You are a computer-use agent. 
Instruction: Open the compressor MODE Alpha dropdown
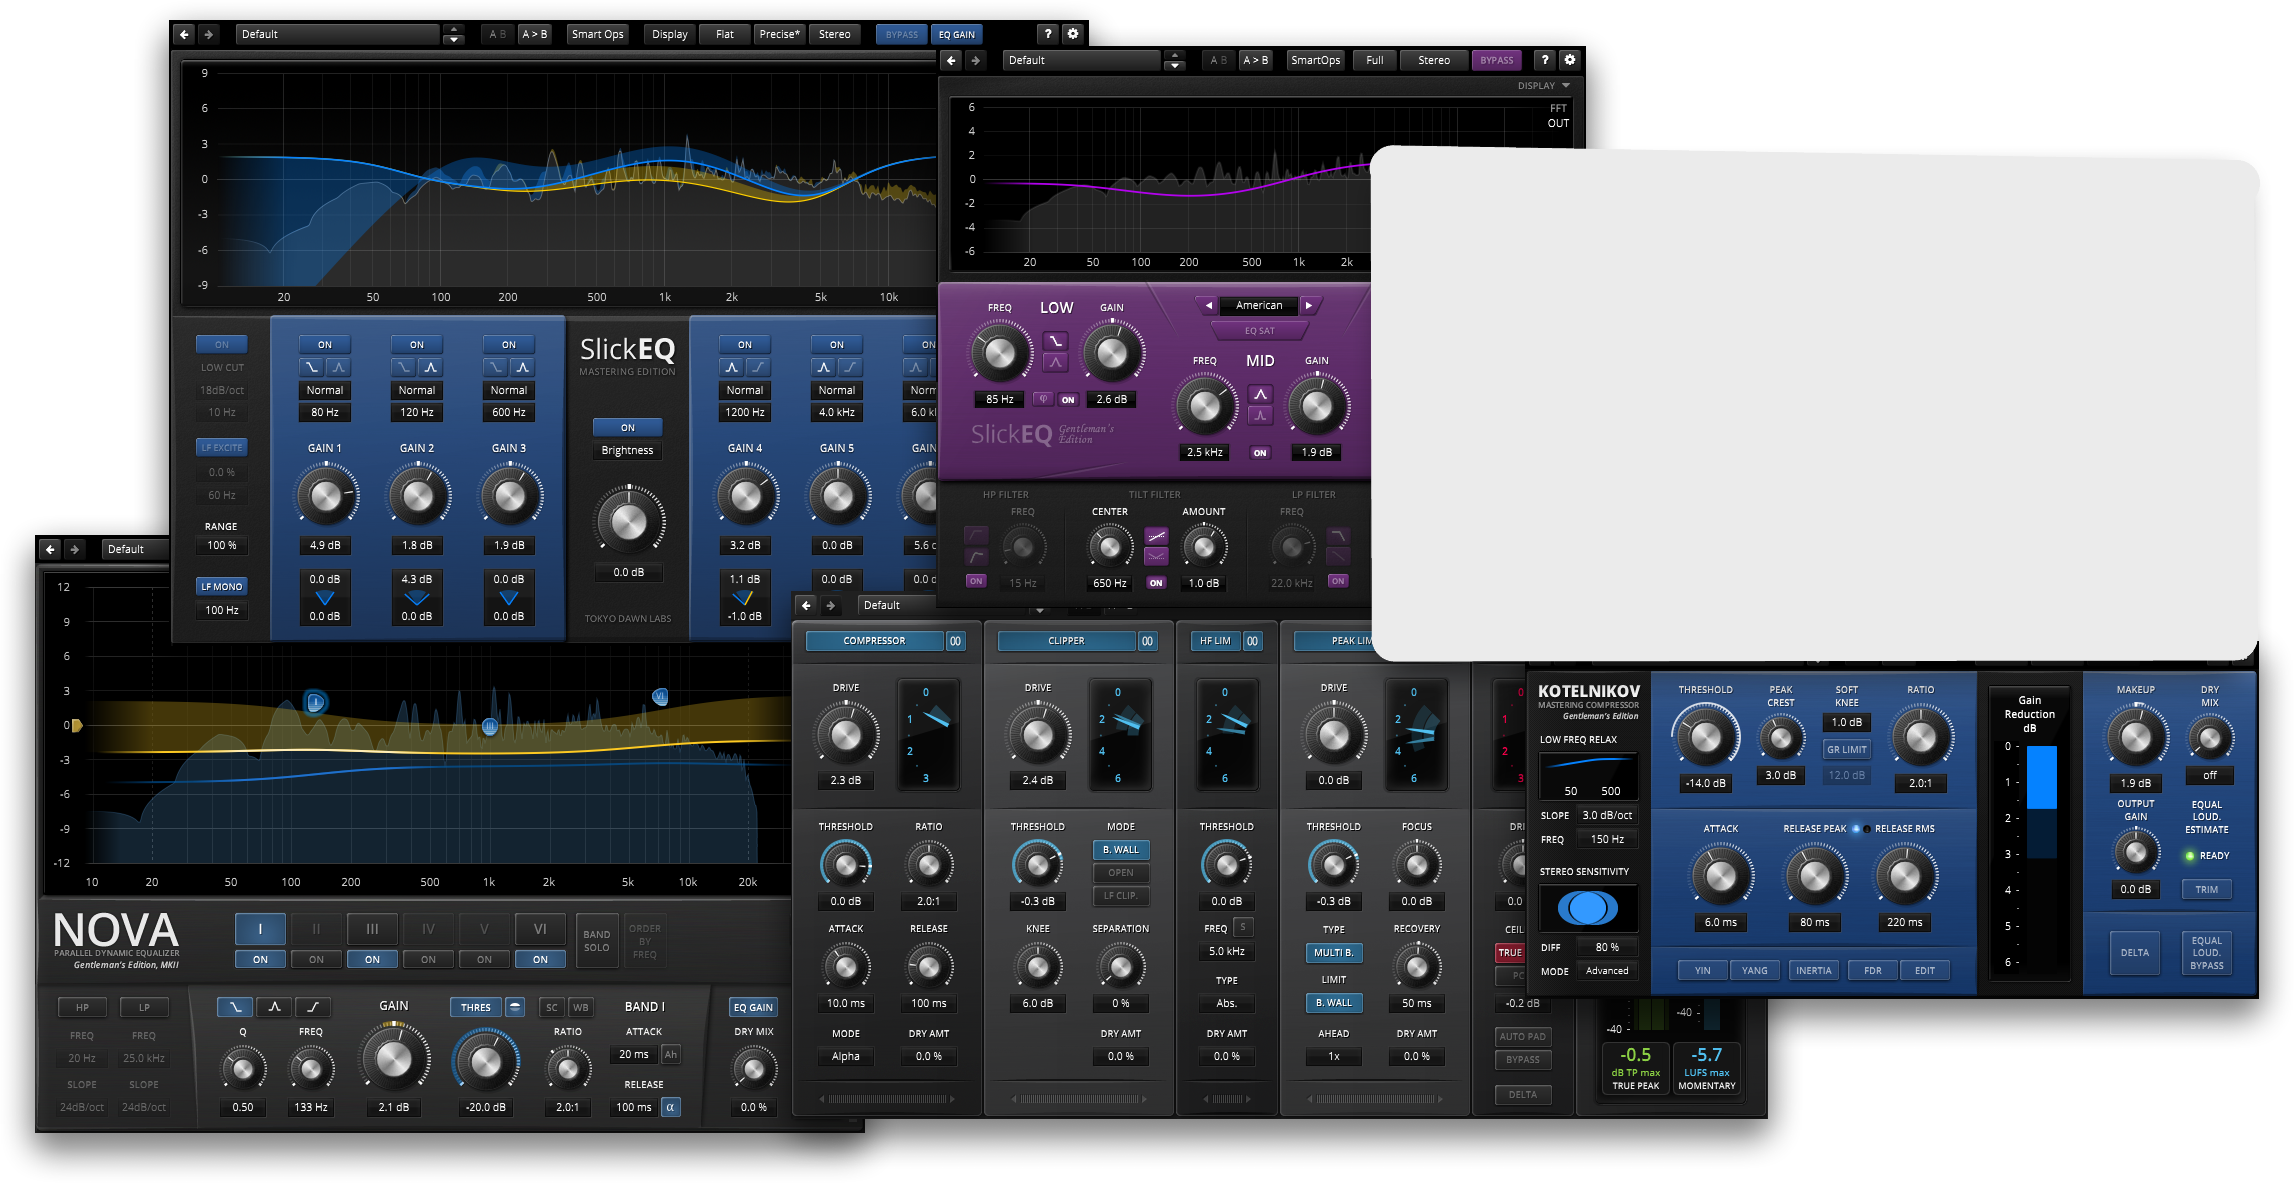(x=846, y=1056)
